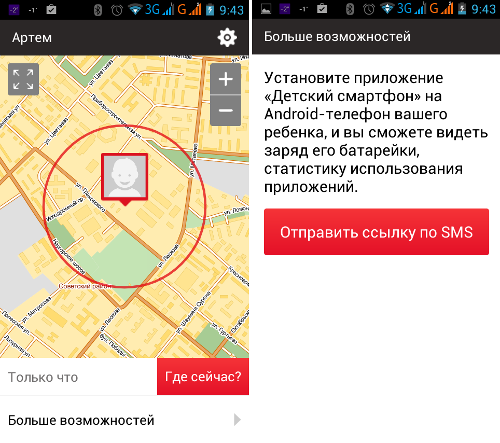Tap the Только что last-update label
500x443 pixels.
click(x=43, y=377)
